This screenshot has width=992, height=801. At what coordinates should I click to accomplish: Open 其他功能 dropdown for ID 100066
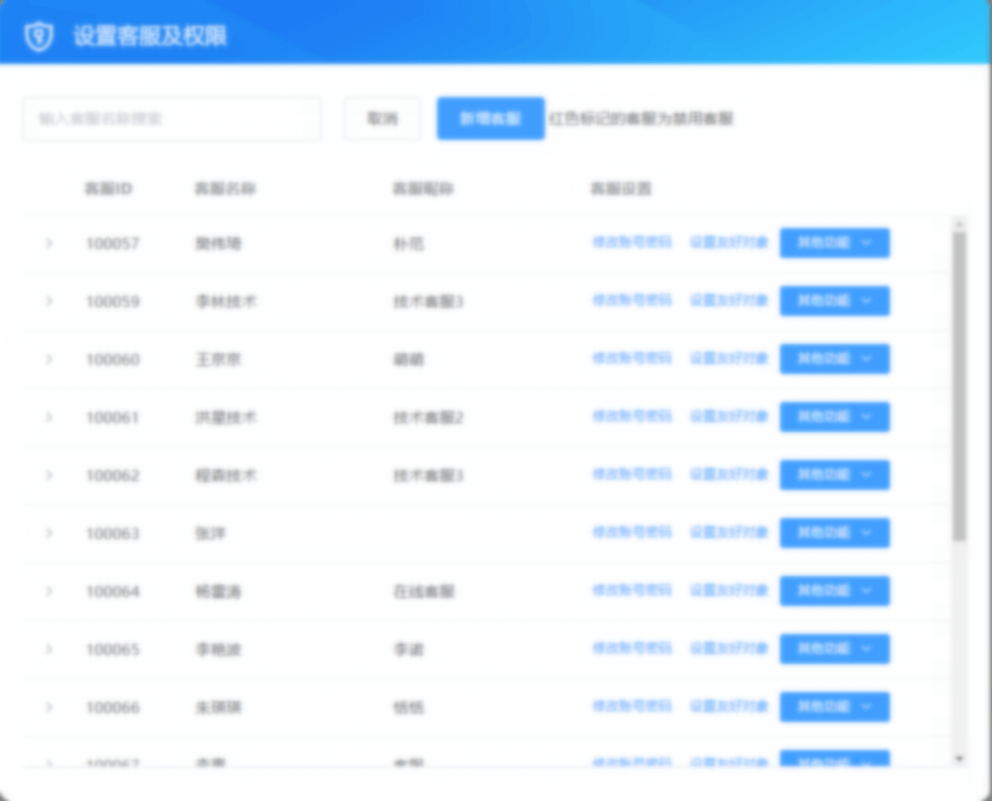point(834,707)
